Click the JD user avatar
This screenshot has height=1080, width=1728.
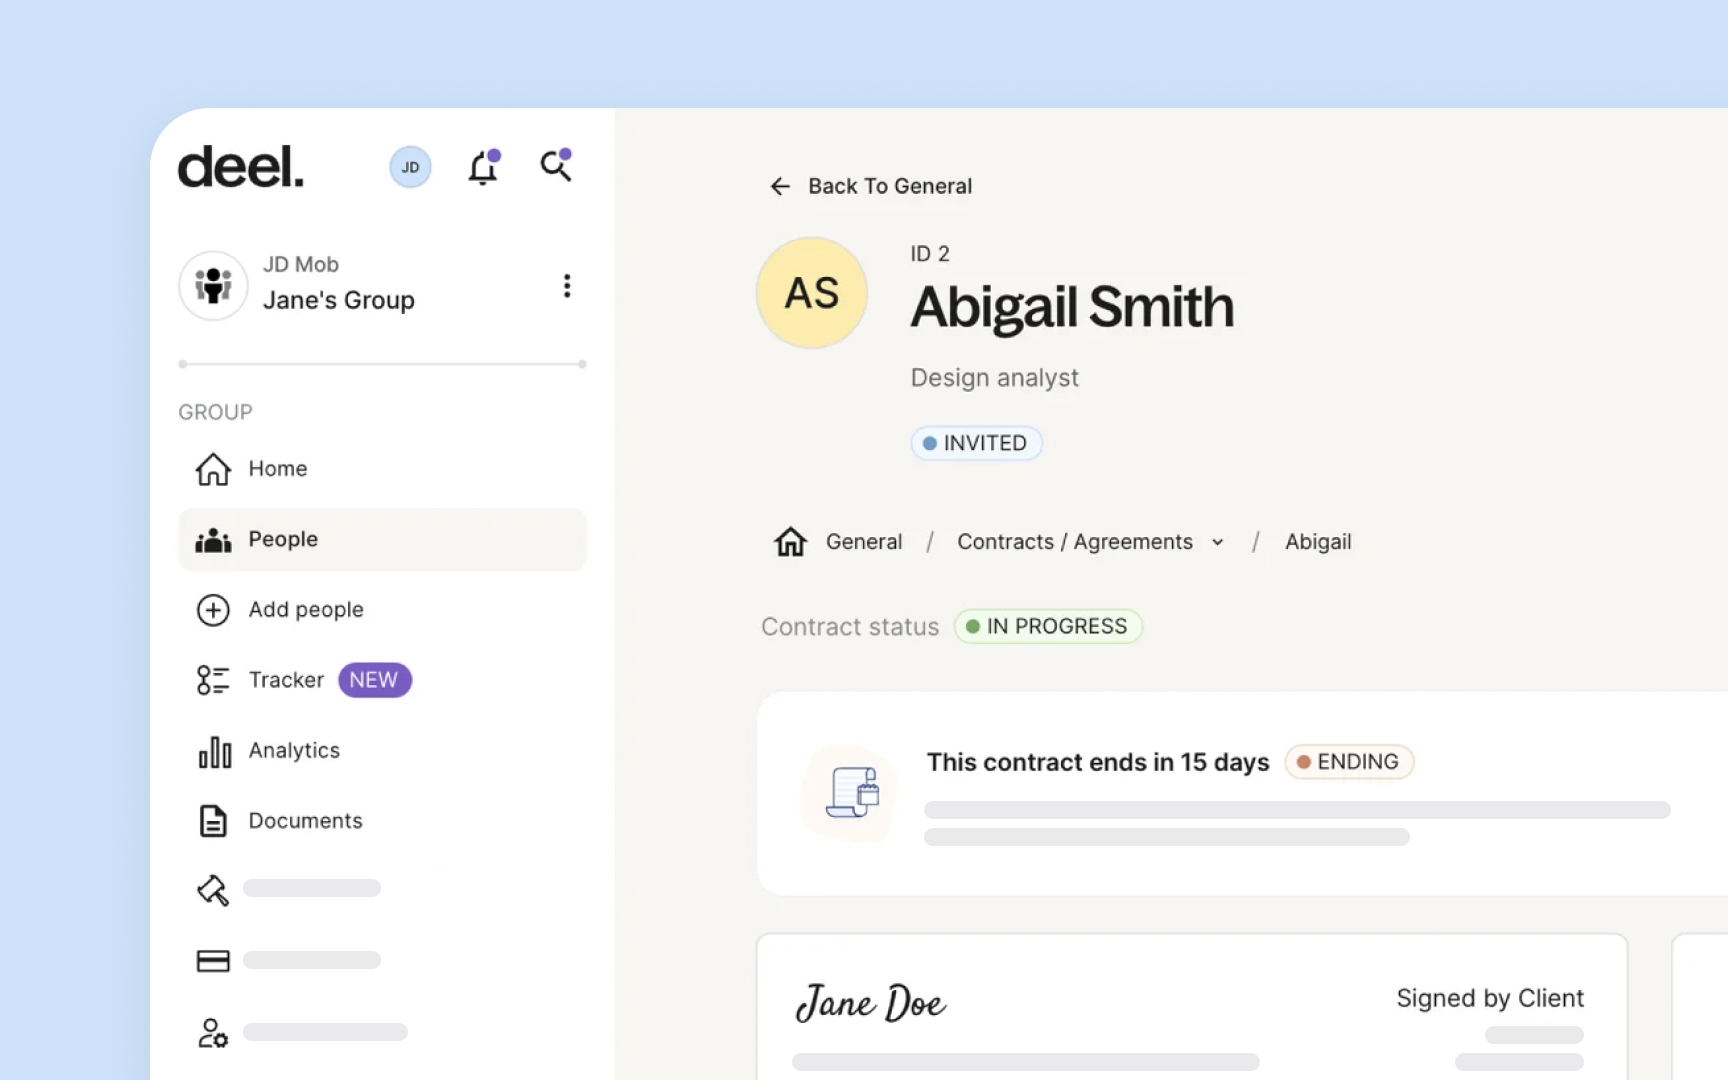[x=410, y=167]
